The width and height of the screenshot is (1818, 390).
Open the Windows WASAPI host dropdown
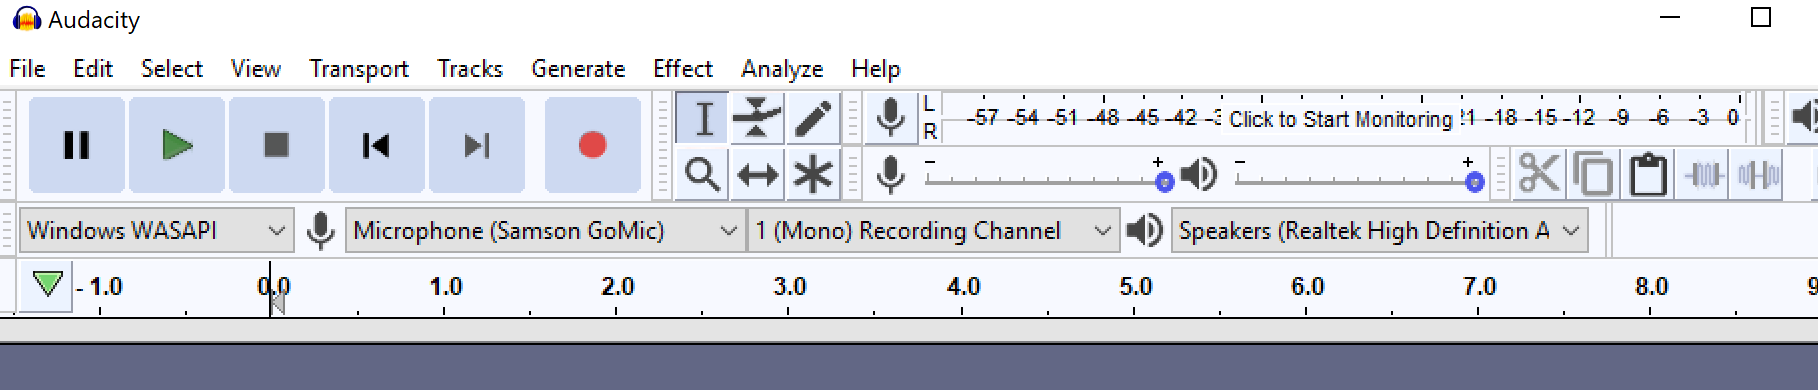[157, 231]
